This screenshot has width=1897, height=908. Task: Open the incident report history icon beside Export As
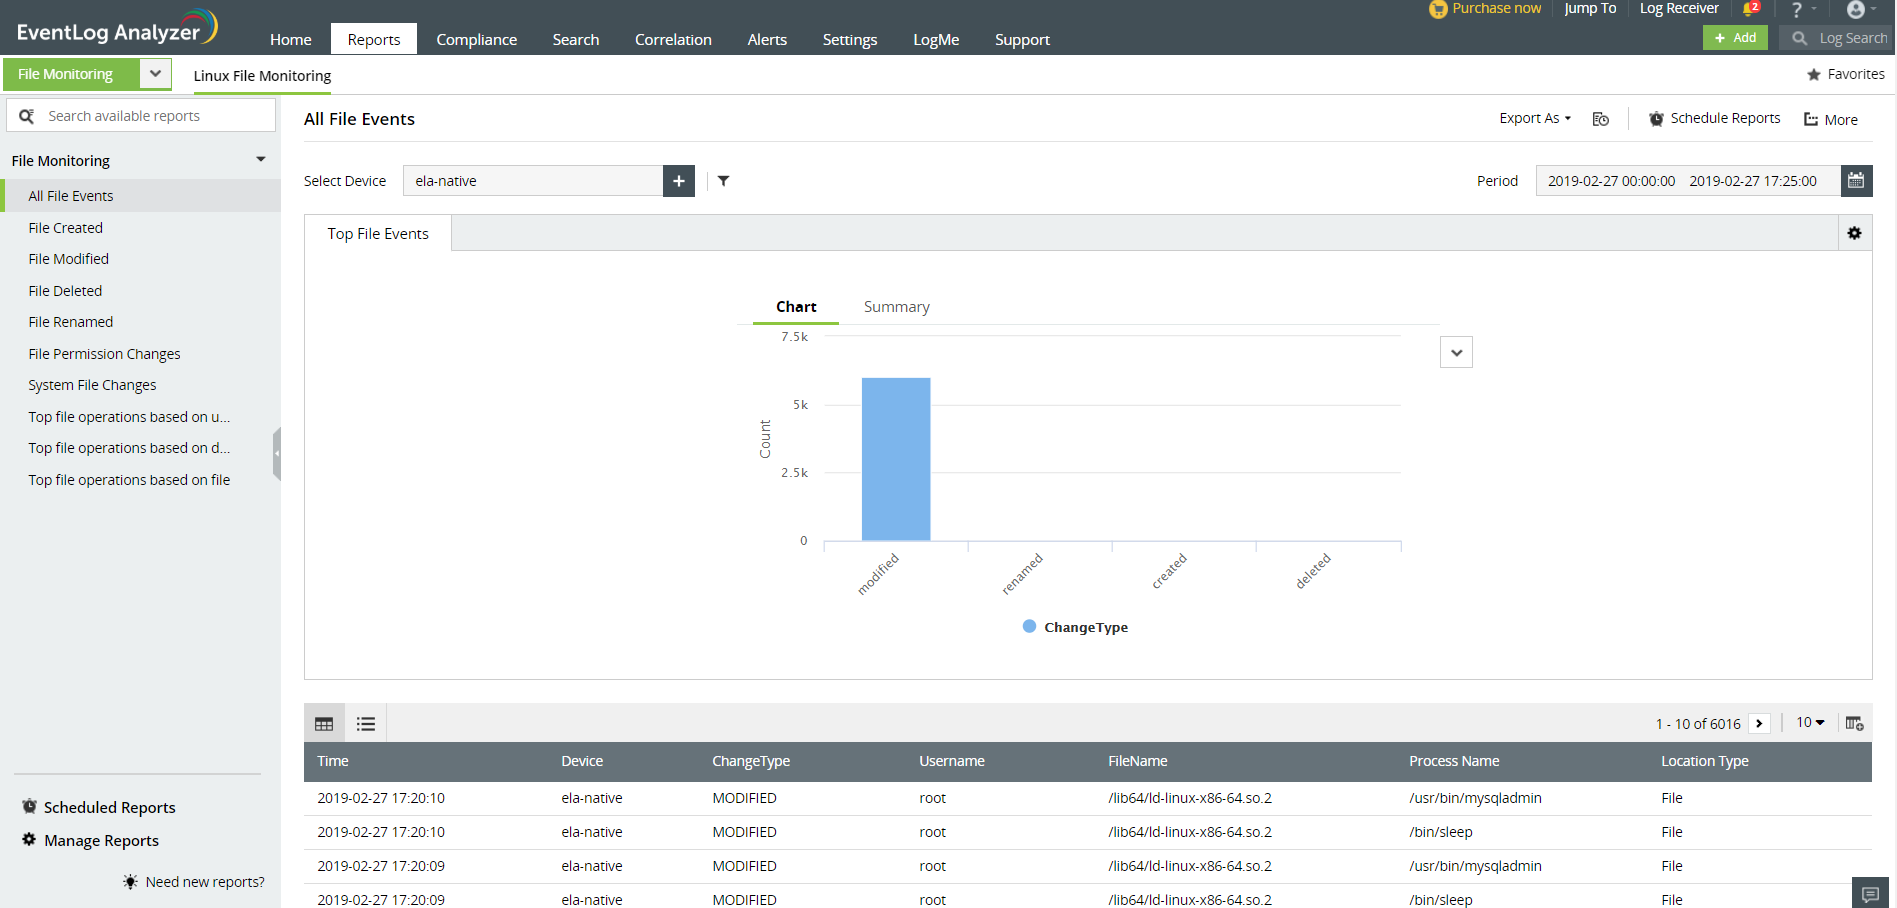tap(1601, 119)
